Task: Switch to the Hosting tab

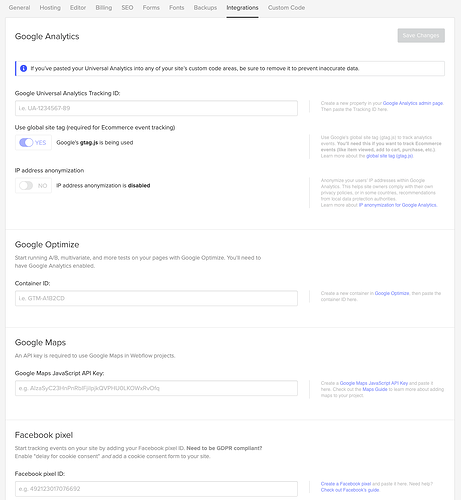Action: (50, 8)
